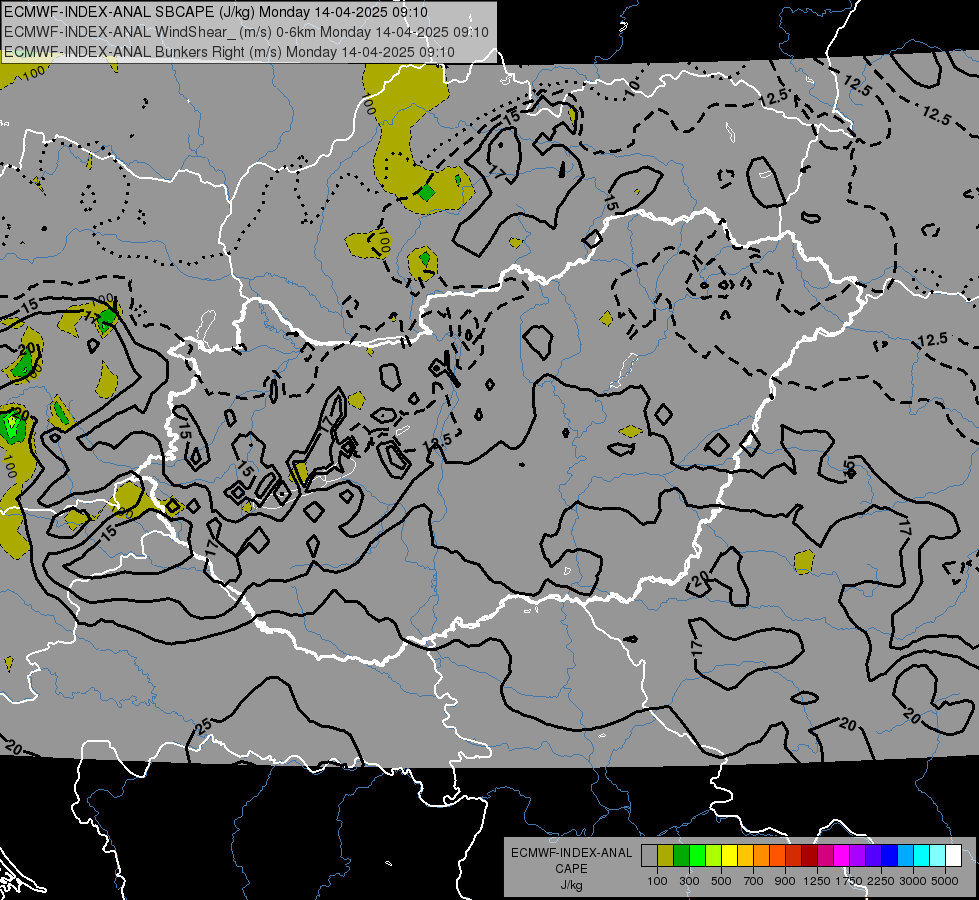Select the pure yellow legend swatch

point(730,856)
